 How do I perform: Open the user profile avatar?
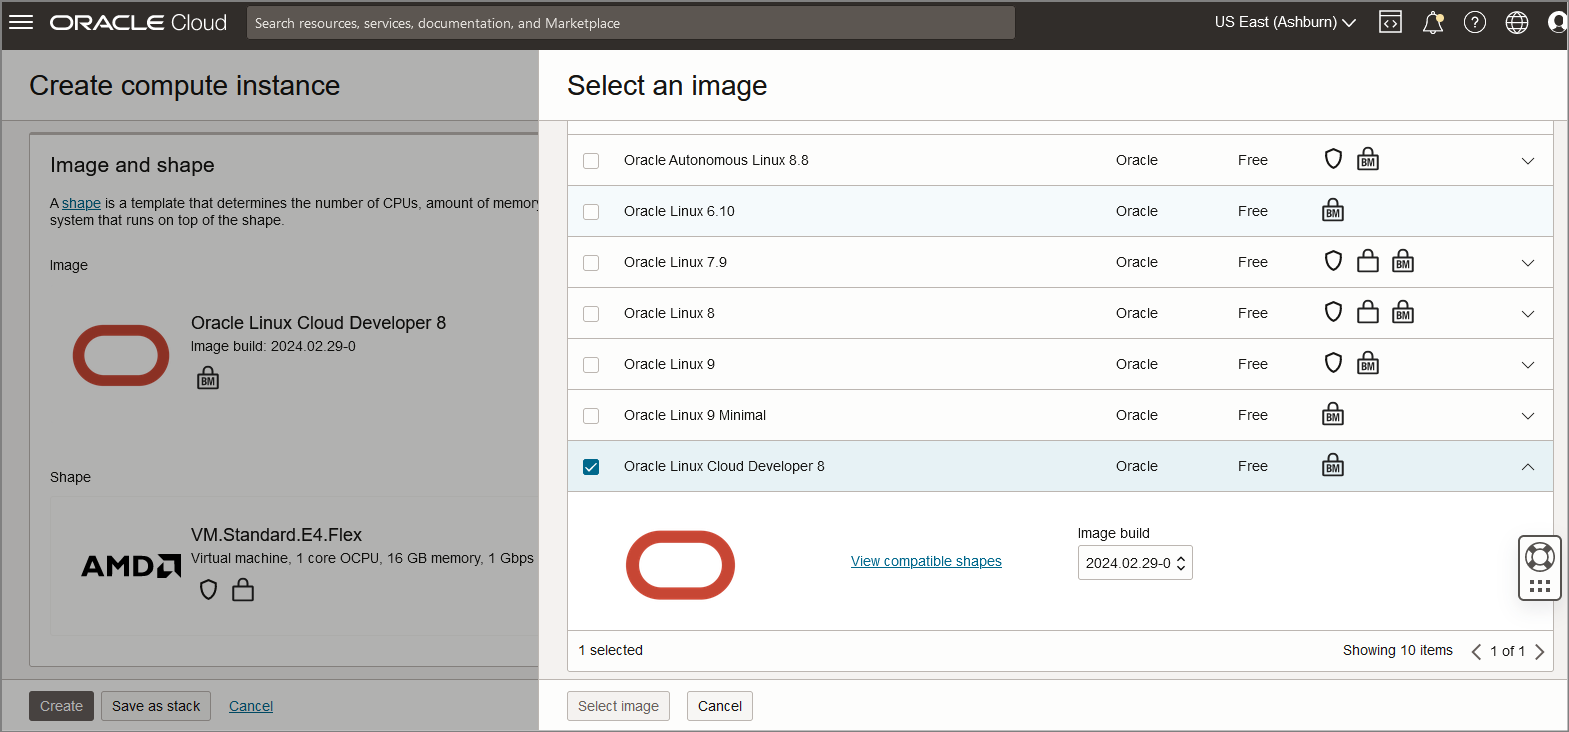(x=1557, y=22)
